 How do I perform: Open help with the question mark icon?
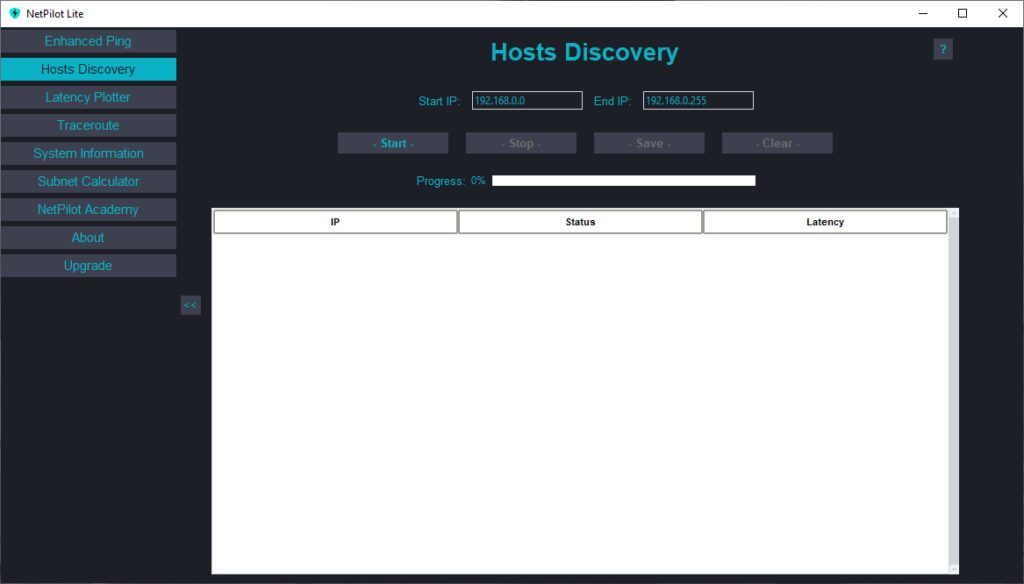point(943,50)
